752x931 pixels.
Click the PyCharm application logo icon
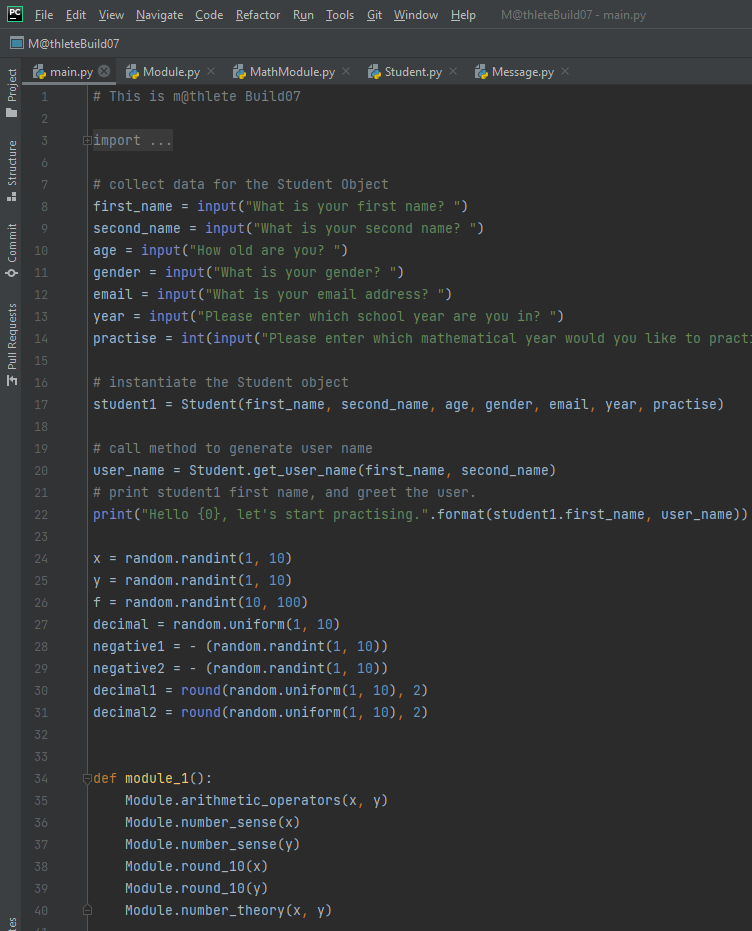coord(14,14)
